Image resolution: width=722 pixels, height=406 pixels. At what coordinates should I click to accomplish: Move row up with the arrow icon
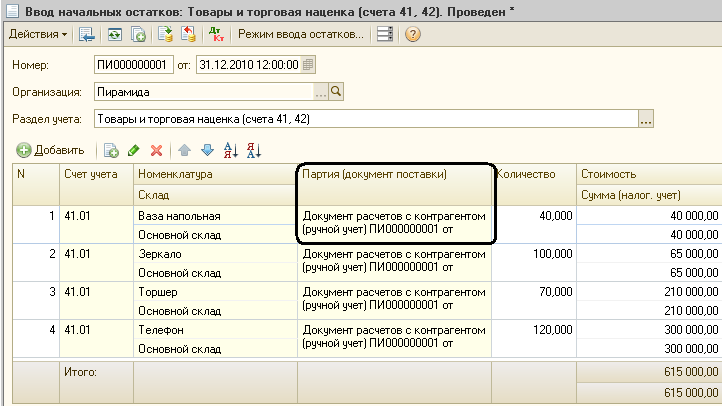click(x=184, y=150)
